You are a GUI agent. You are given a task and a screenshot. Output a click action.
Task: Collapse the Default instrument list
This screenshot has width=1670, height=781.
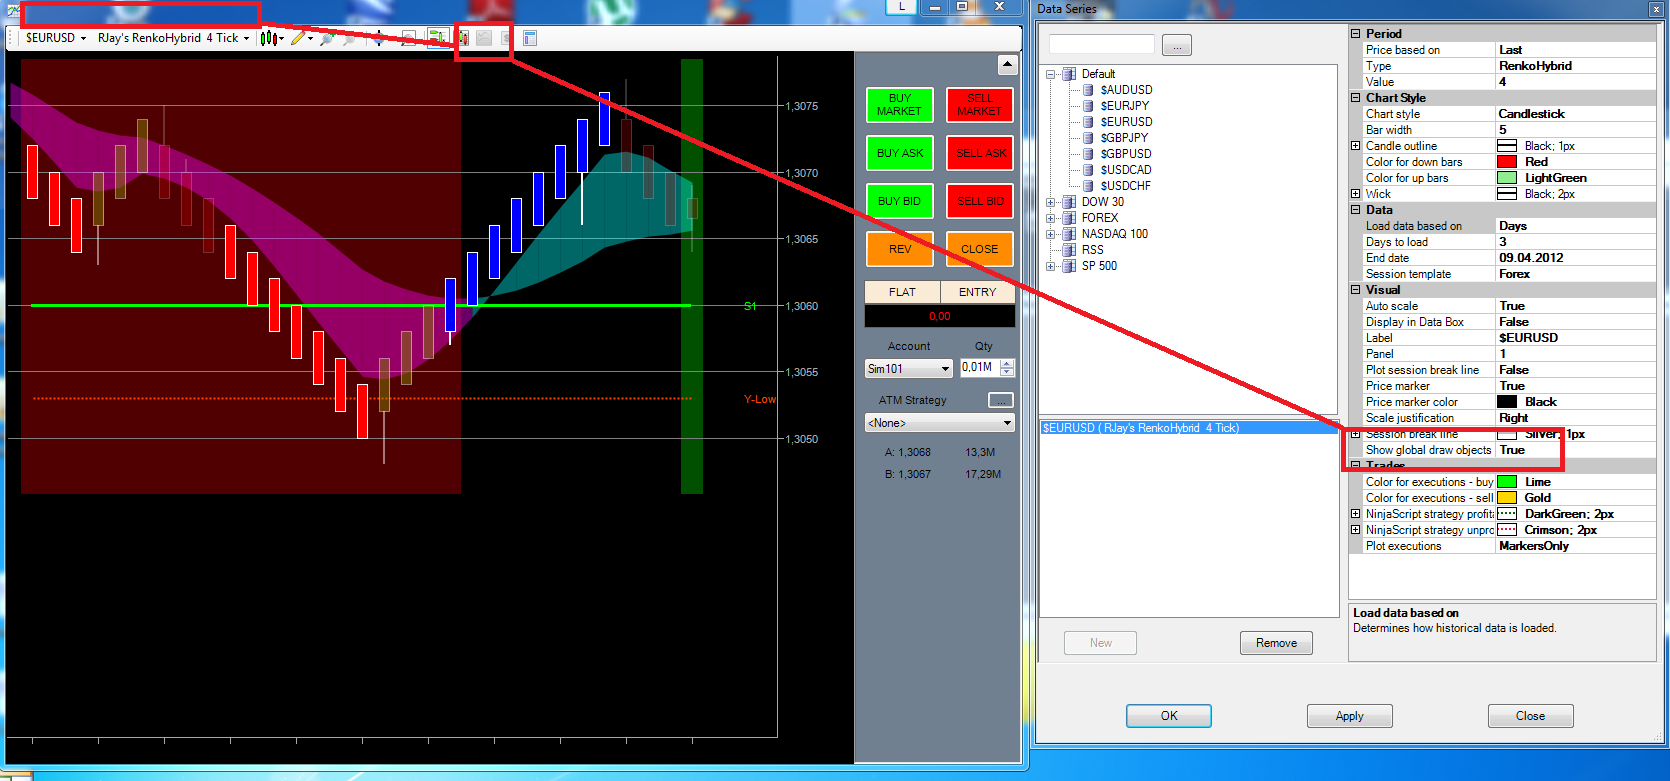(1051, 74)
